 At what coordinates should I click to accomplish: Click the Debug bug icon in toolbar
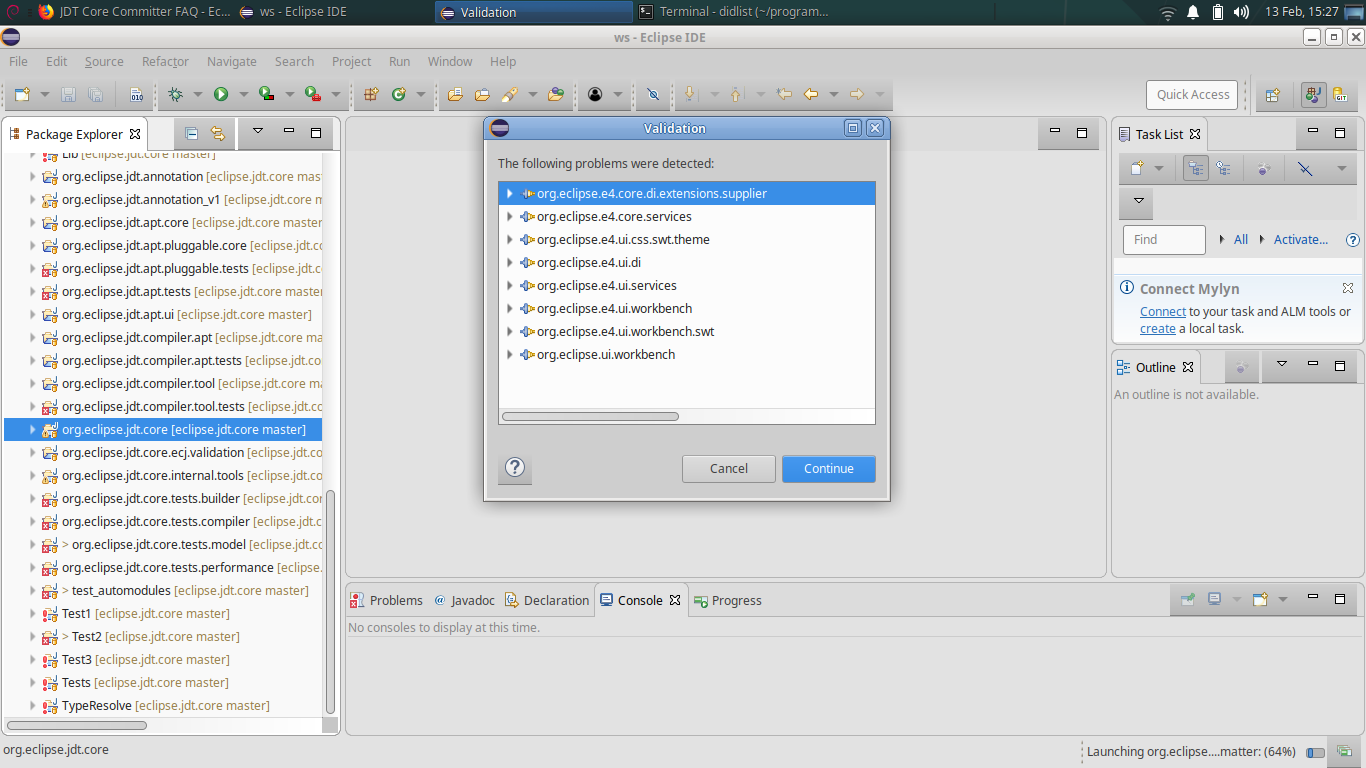click(x=175, y=94)
